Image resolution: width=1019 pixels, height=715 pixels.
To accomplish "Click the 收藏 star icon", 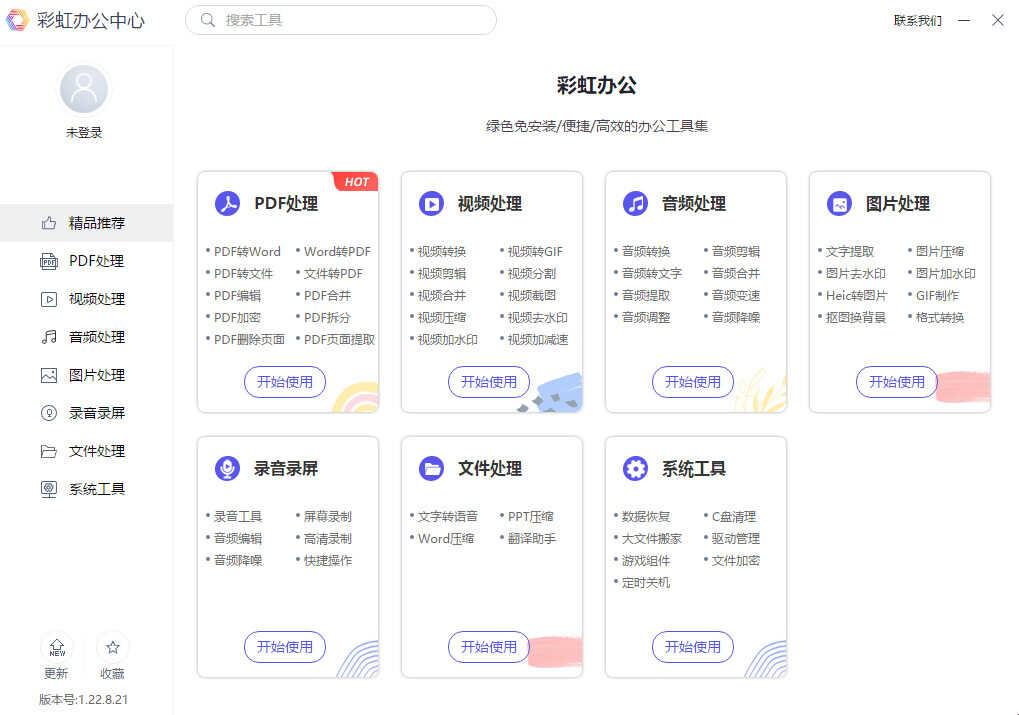I will coord(112,647).
